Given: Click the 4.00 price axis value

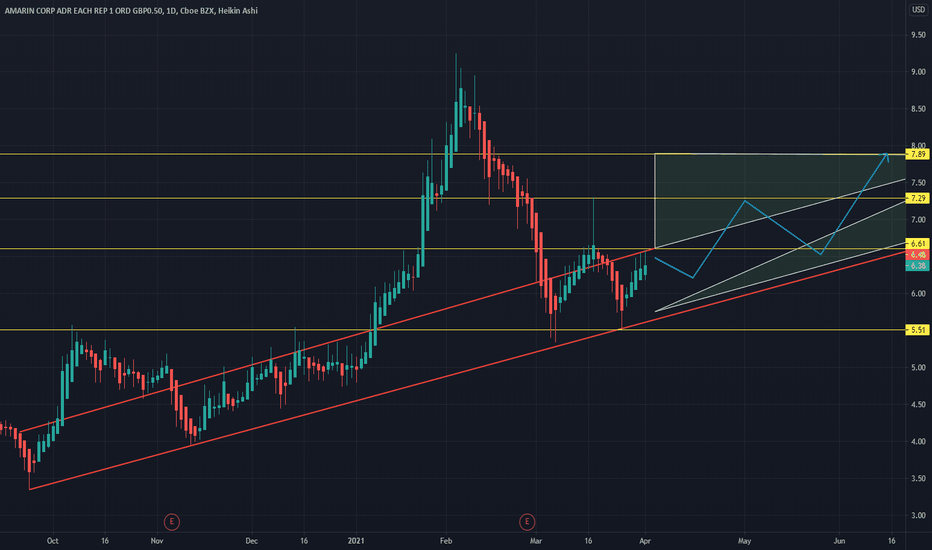Looking at the screenshot, I should click(918, 441).
